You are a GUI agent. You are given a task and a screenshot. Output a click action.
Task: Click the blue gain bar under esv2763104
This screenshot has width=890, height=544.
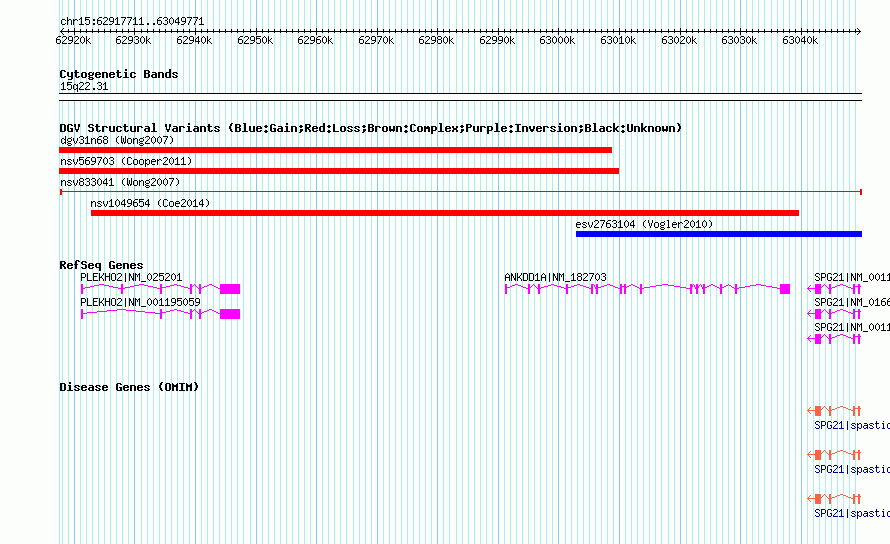[719, 234]
